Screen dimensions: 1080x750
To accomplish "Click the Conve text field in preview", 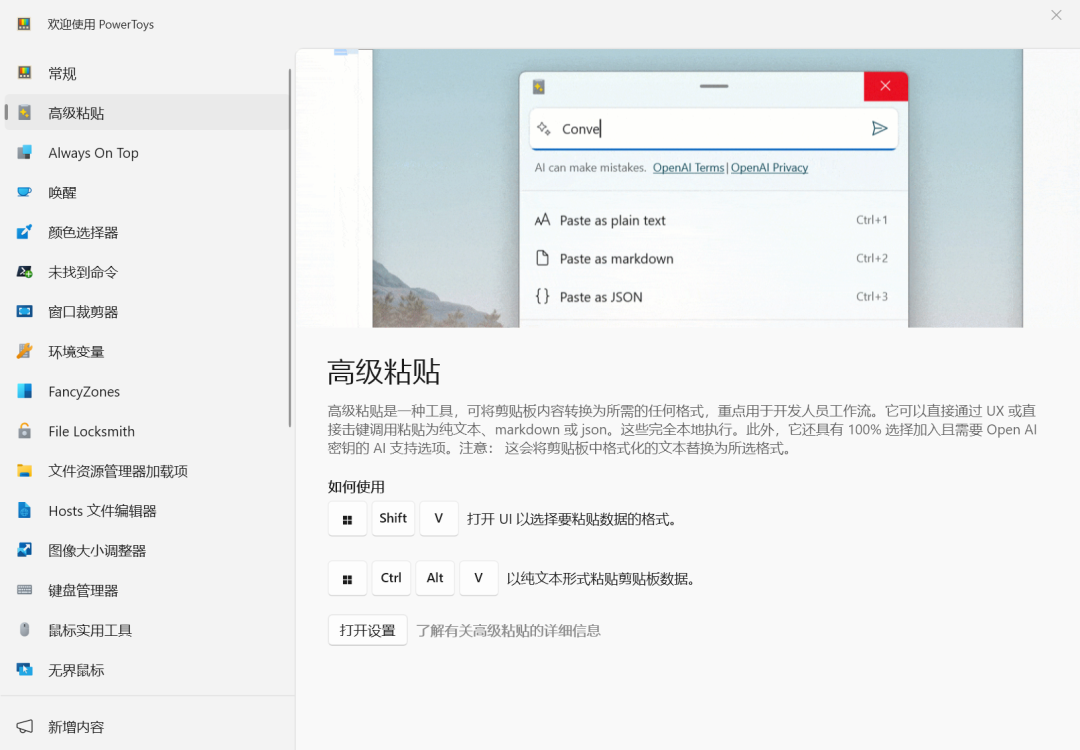I will coord(714,129).
